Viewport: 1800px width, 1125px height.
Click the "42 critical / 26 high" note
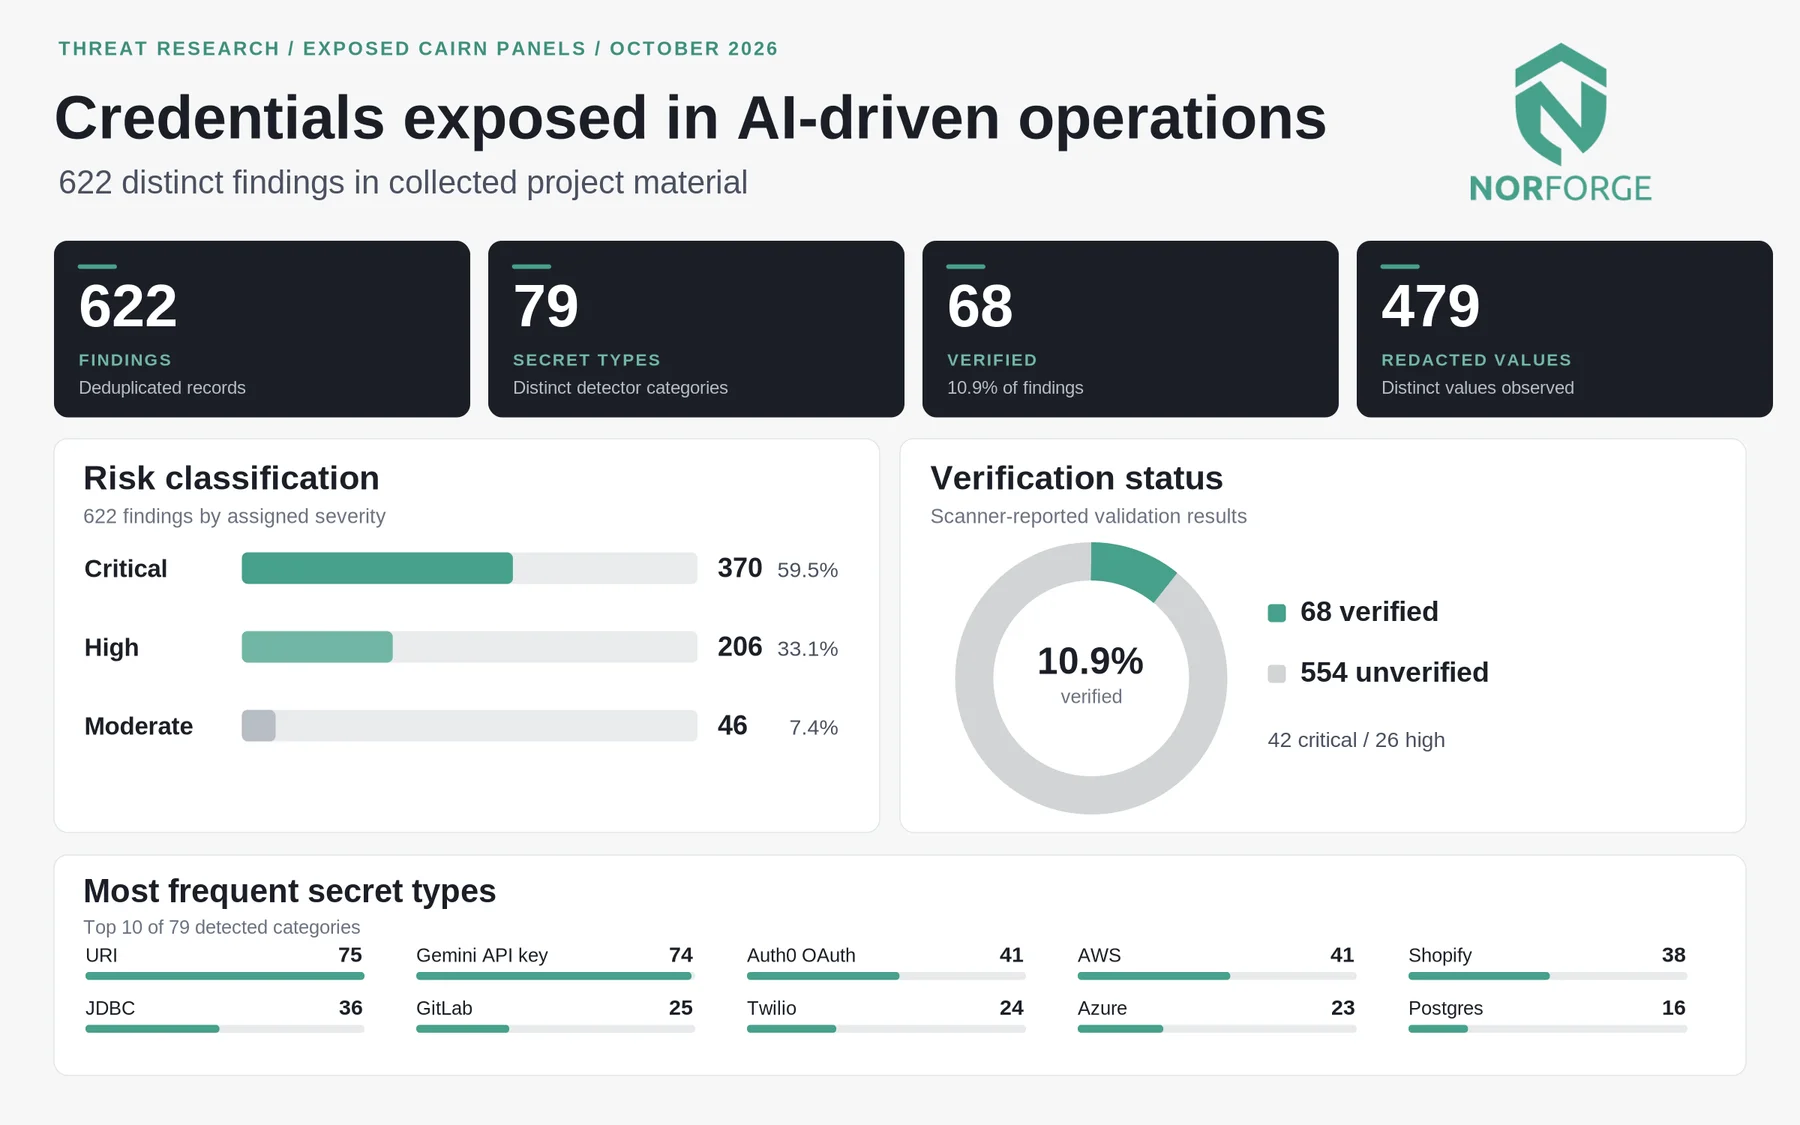[x=1356, y=740]
